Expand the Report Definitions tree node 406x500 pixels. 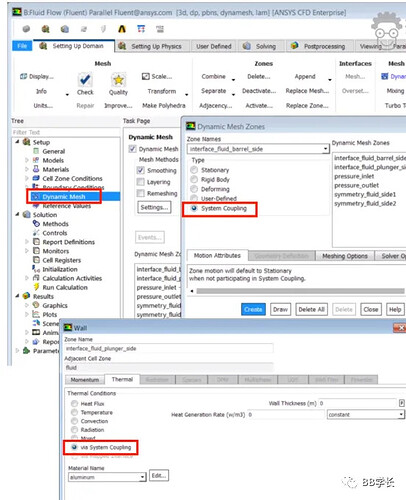27,241
